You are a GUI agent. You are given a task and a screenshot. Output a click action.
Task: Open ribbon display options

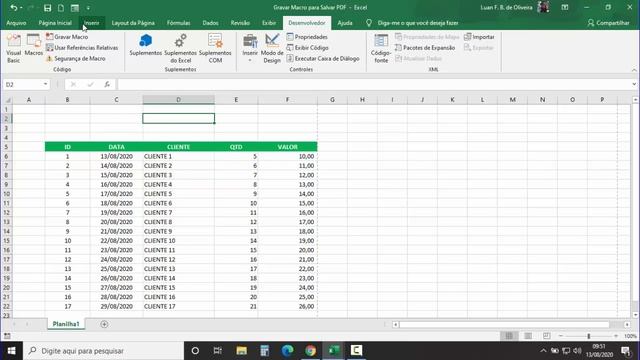(564, 8)
